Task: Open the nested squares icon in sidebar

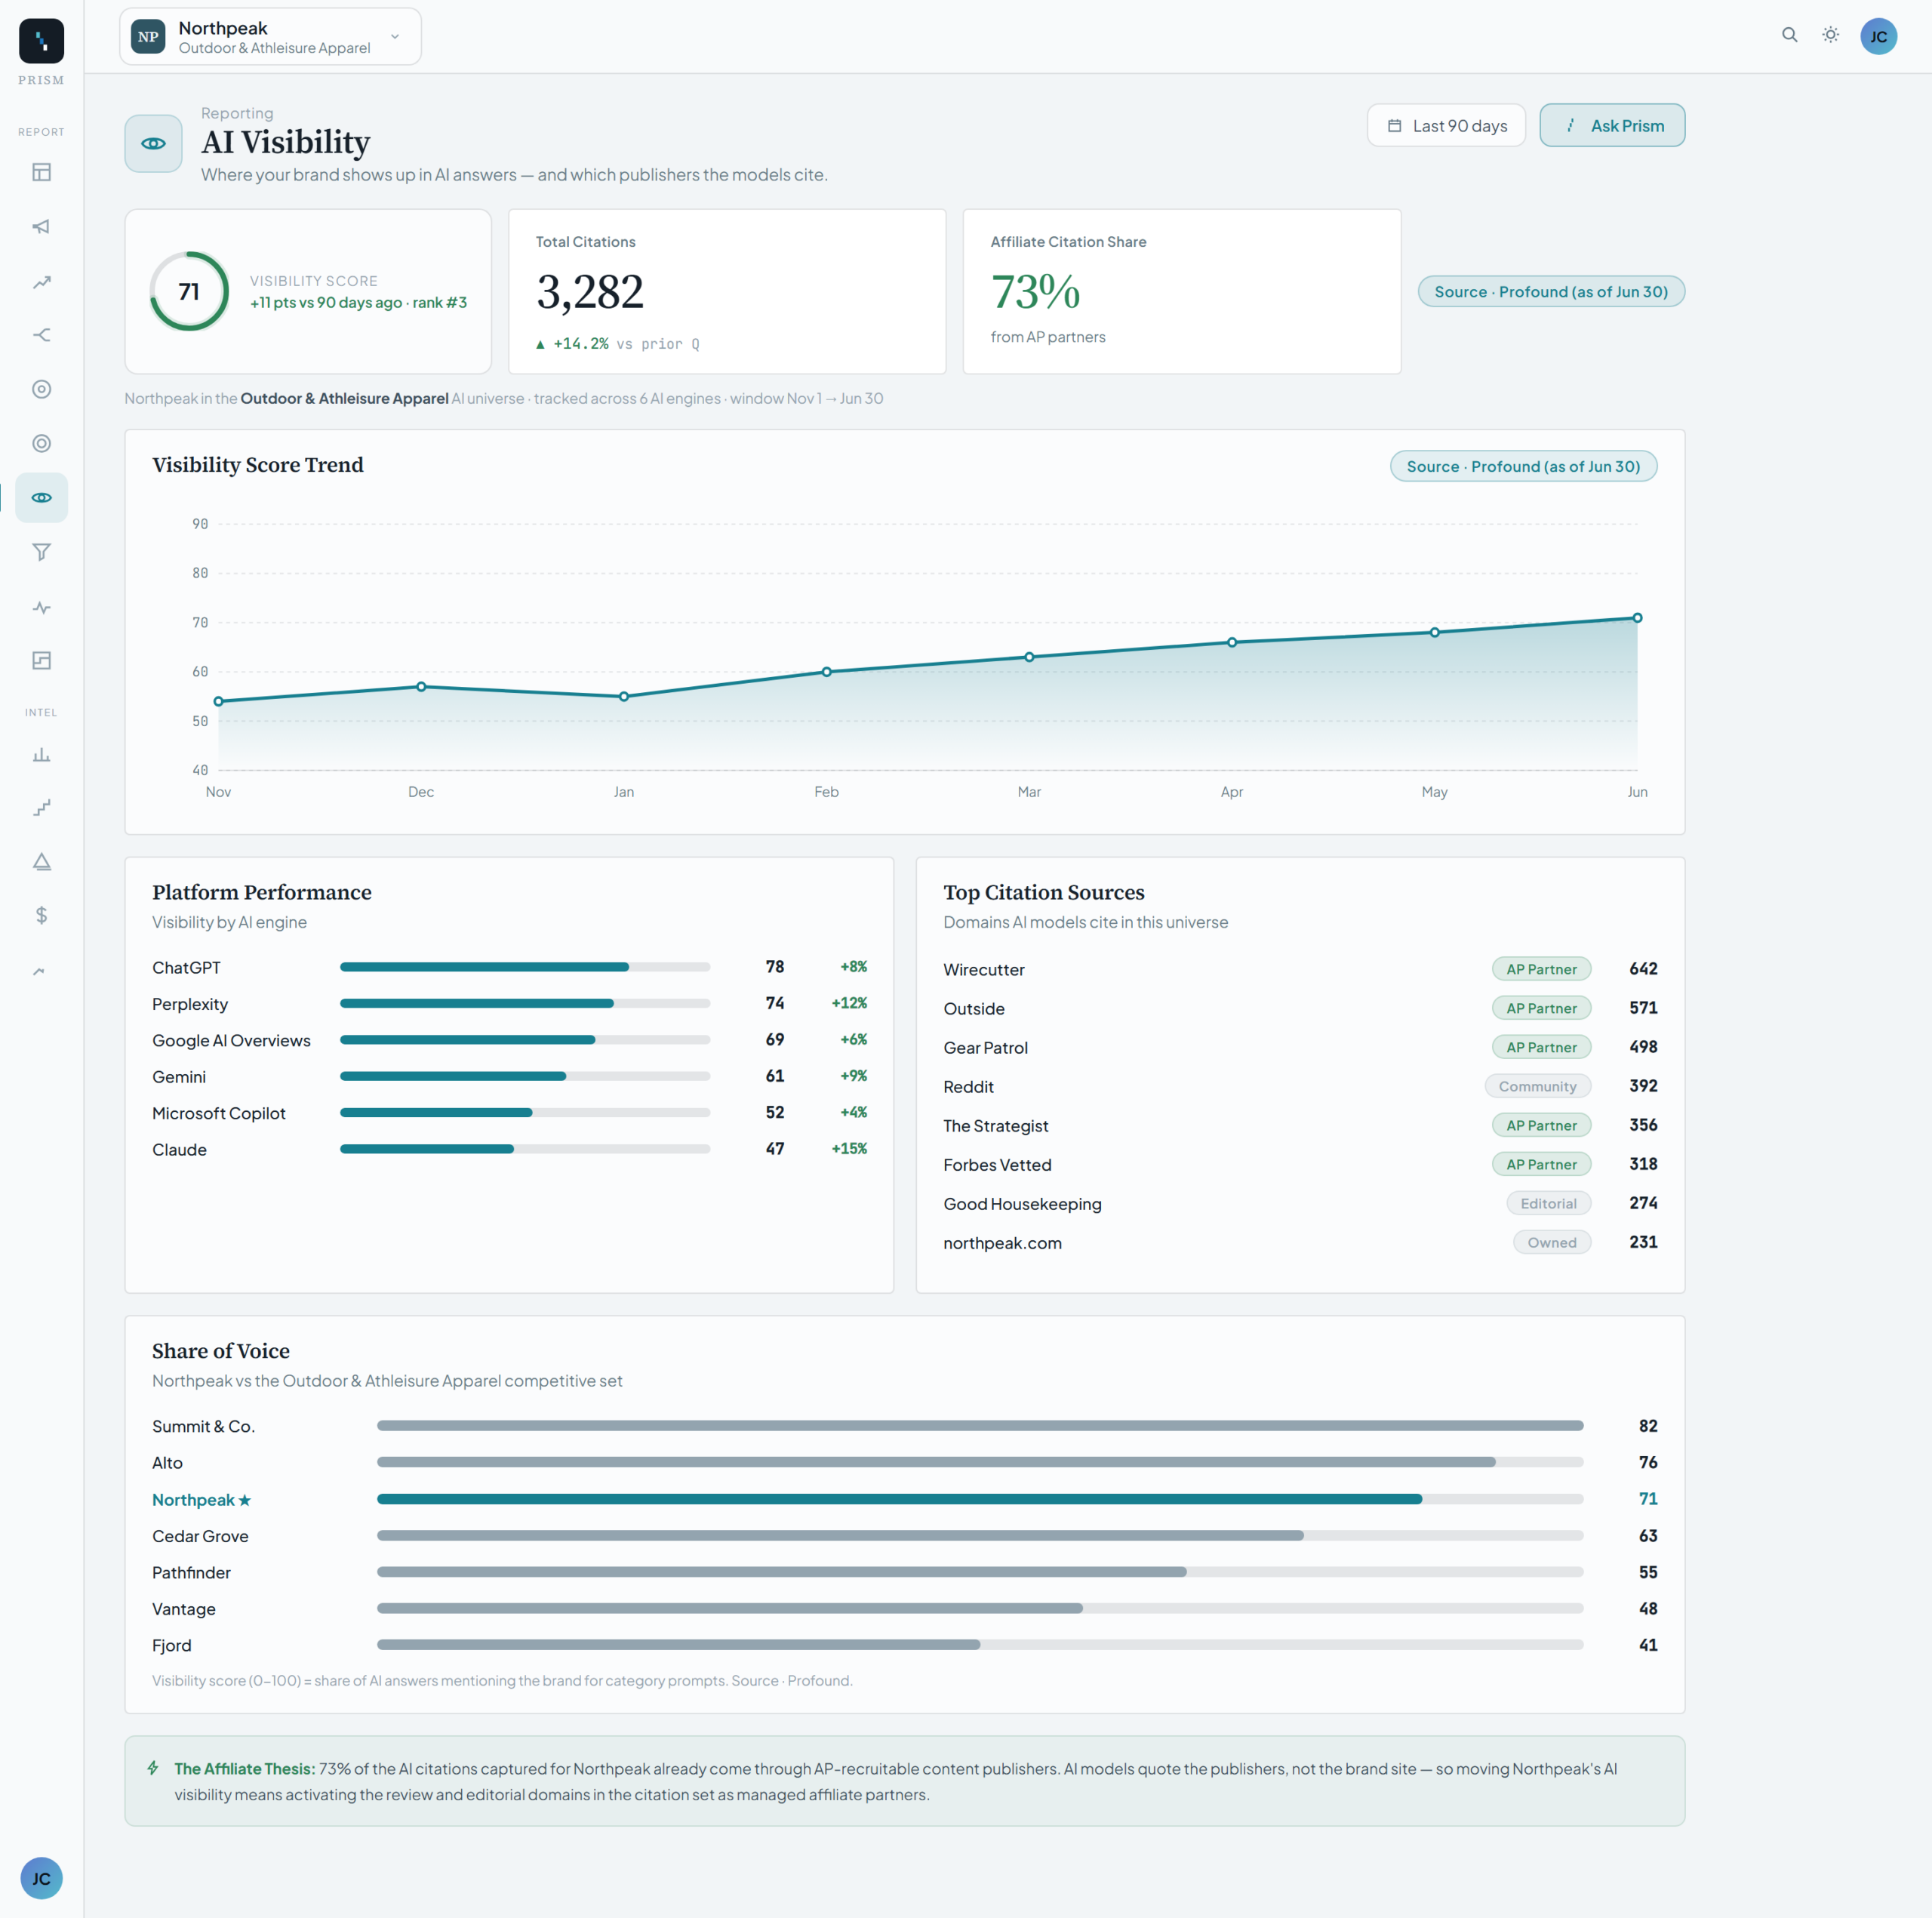Action: pyautogui.click(x=41, y=660)
